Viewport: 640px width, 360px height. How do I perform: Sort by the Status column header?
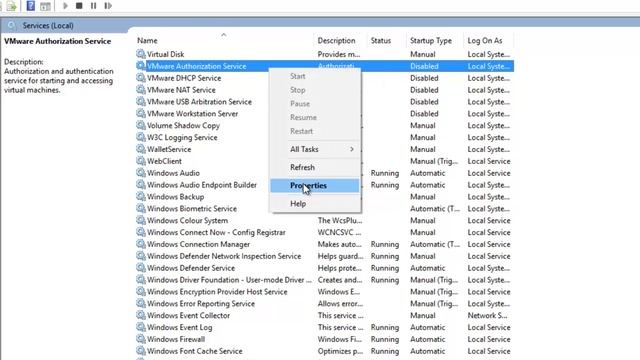pos(381,40)
